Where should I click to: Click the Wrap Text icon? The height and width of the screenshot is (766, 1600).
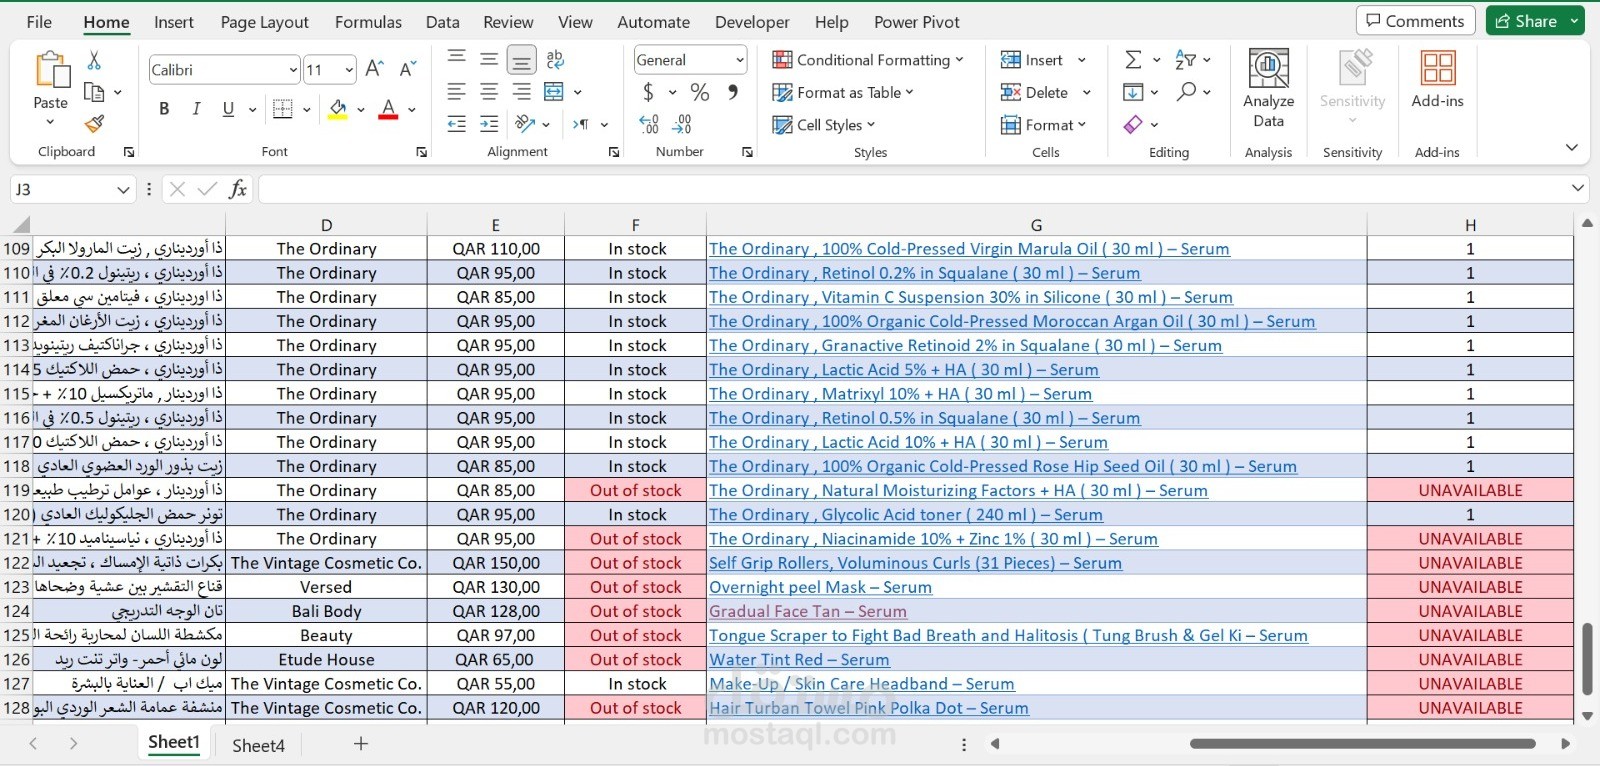point(556,59)
